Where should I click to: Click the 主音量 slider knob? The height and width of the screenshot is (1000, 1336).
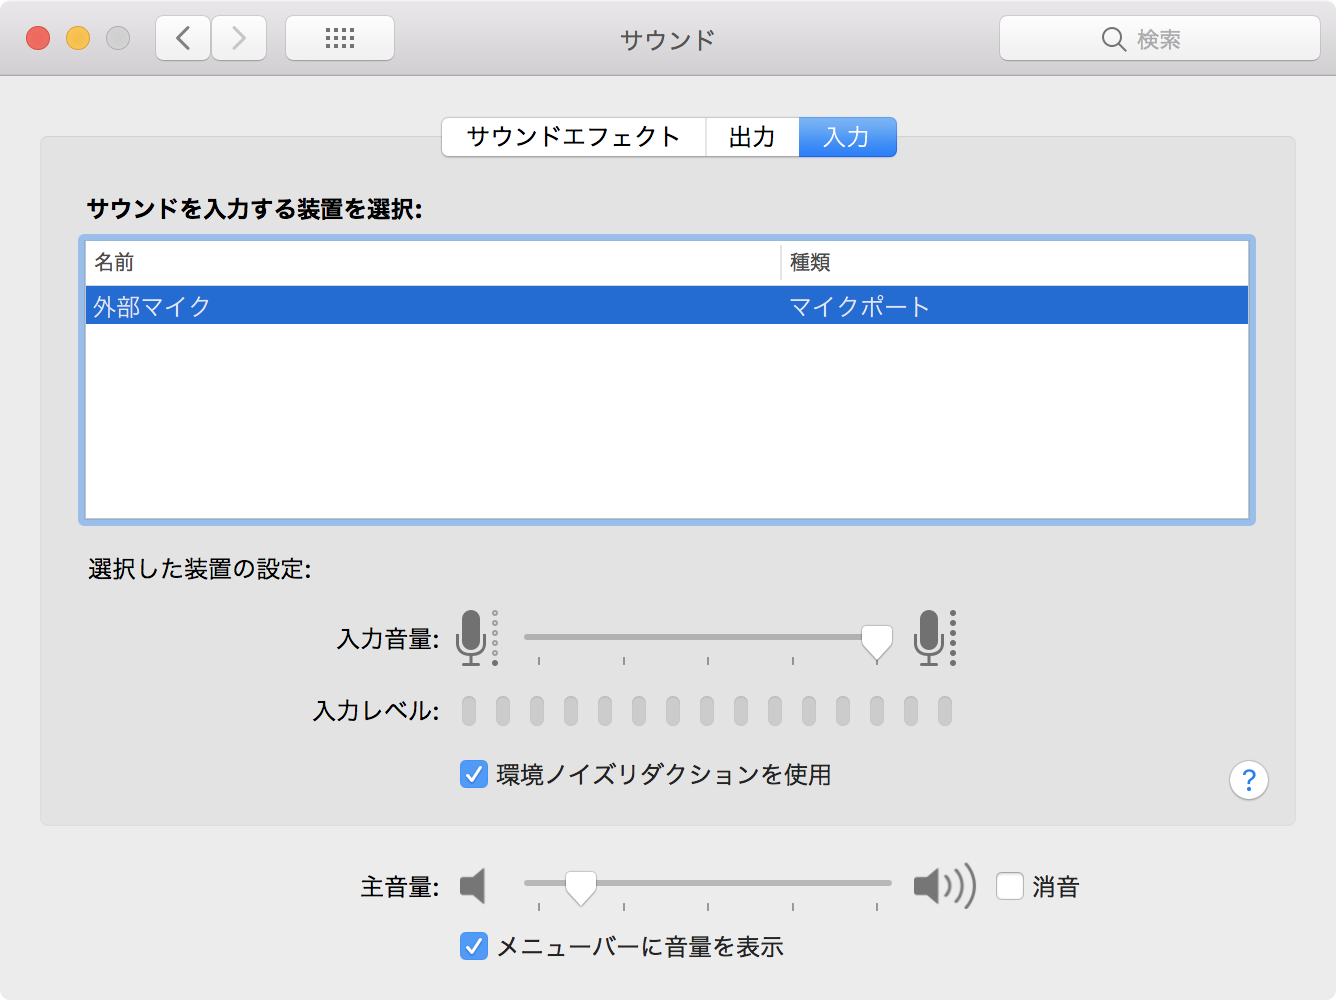click(581, 887)
